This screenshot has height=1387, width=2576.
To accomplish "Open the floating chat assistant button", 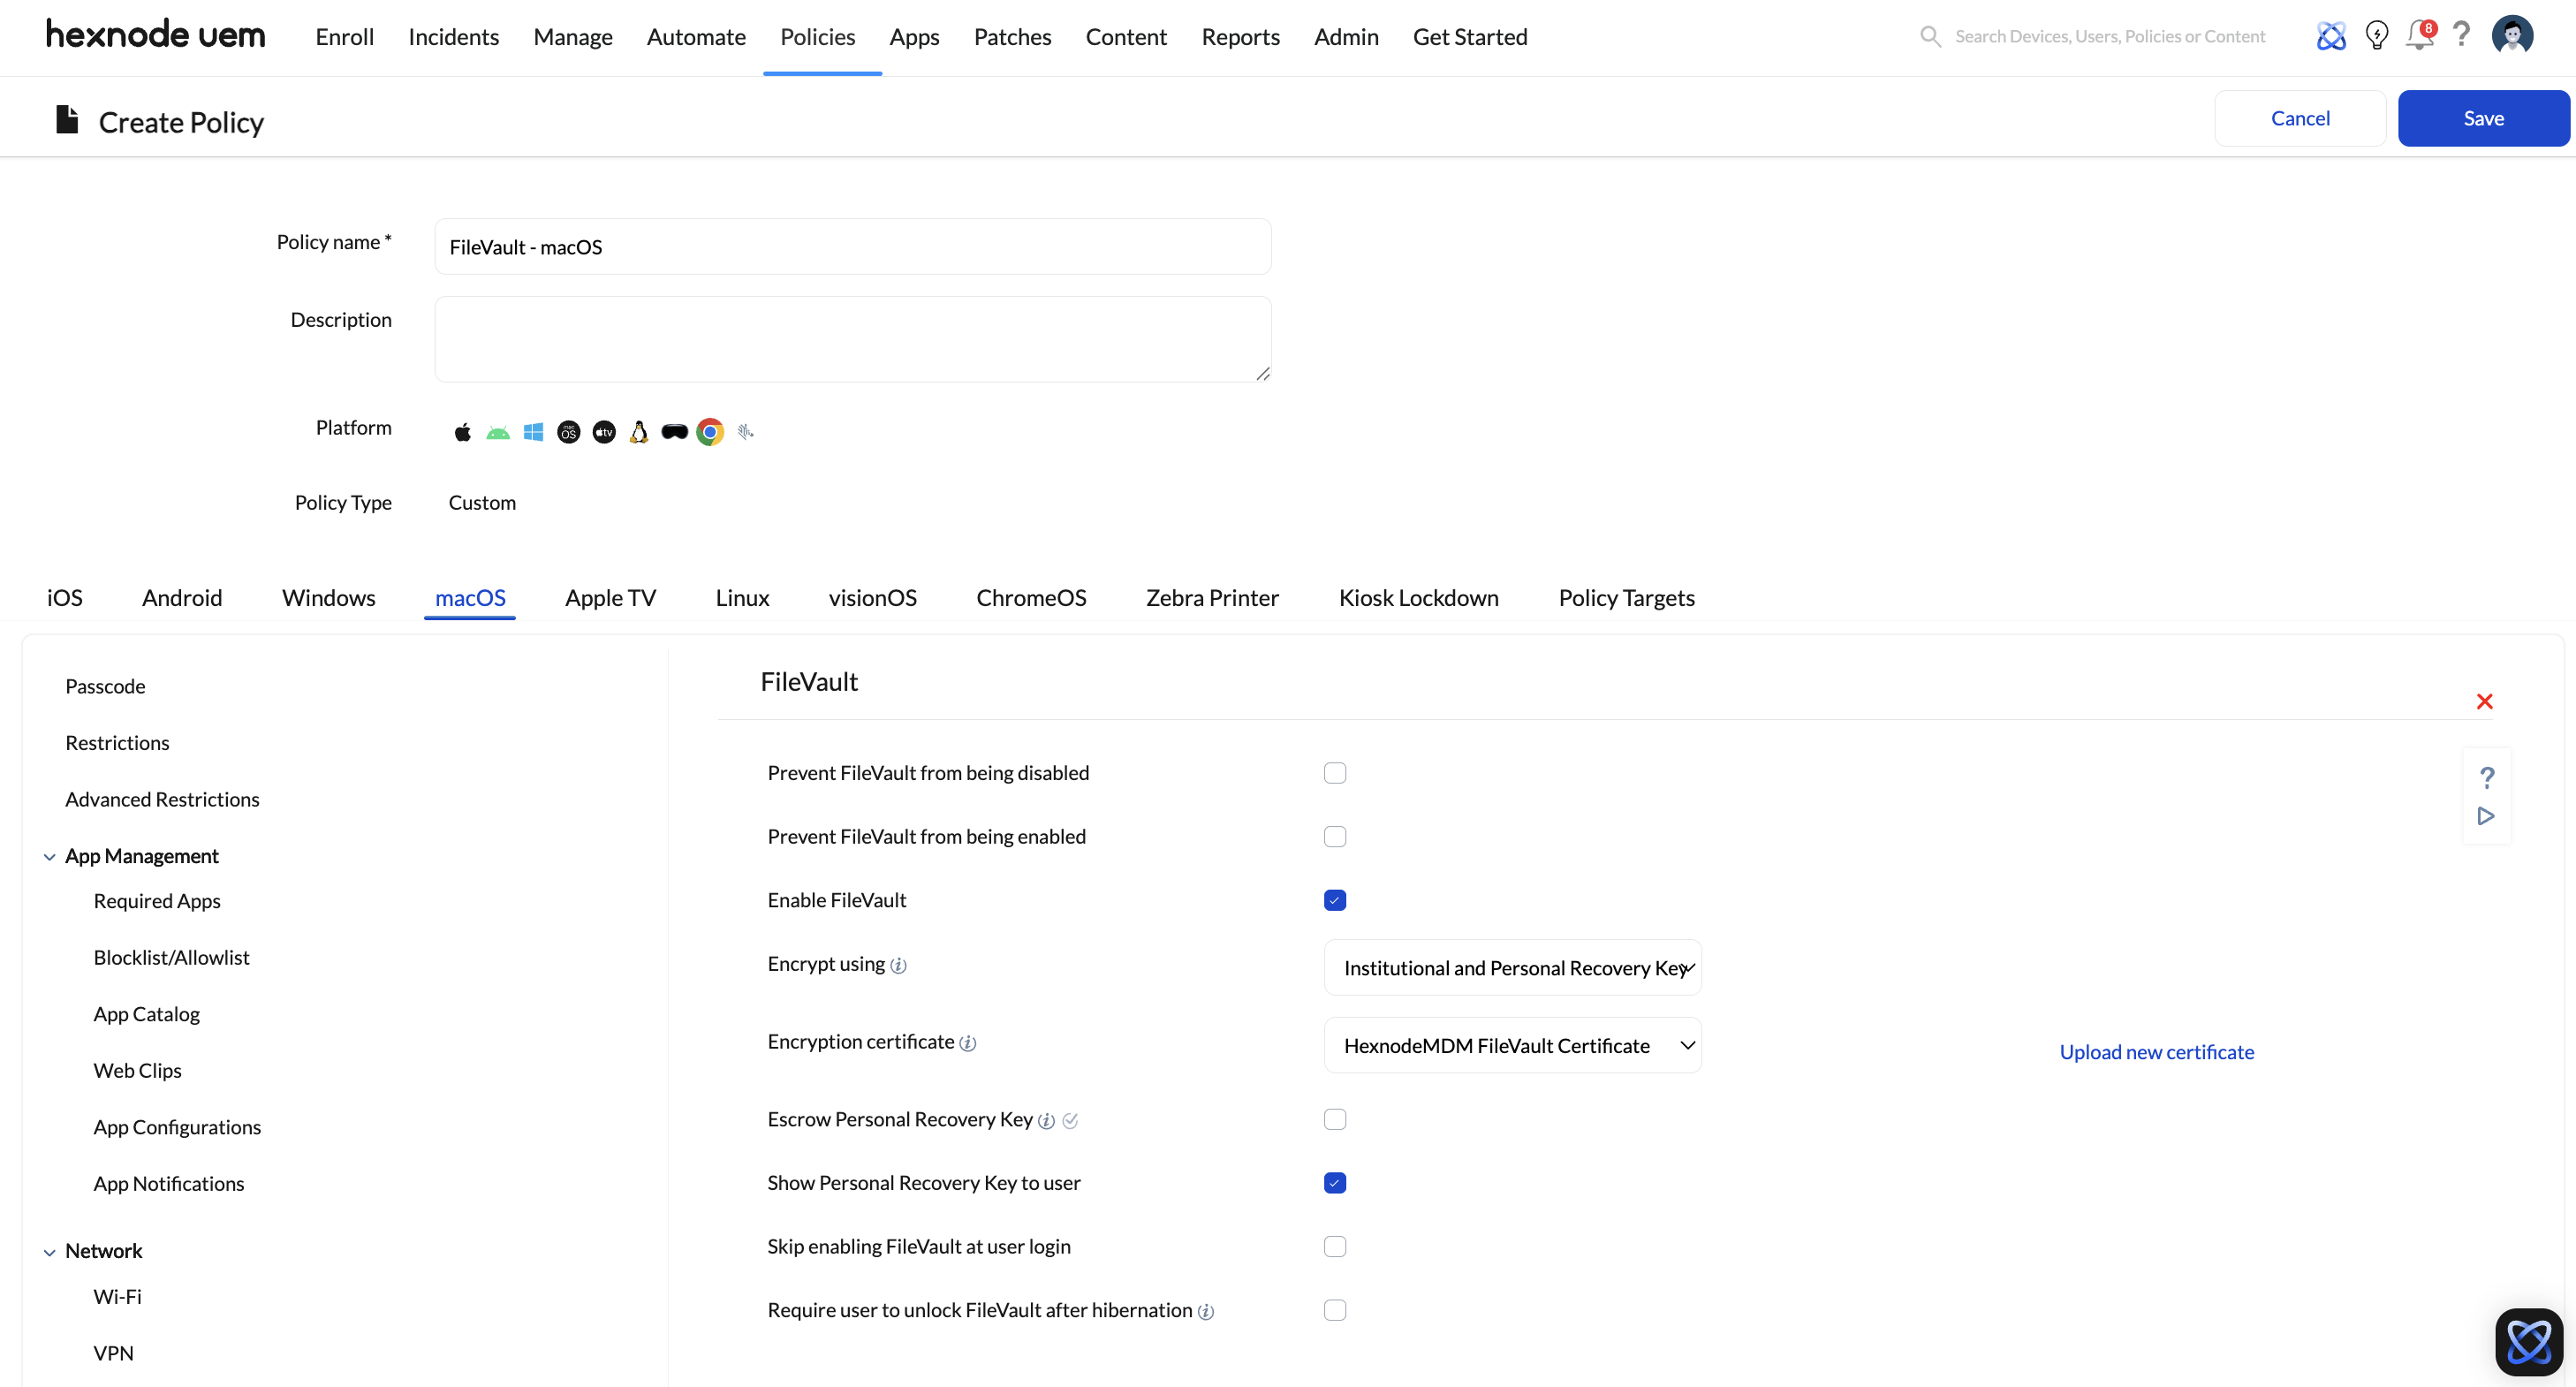I will pos(2529,1341).
